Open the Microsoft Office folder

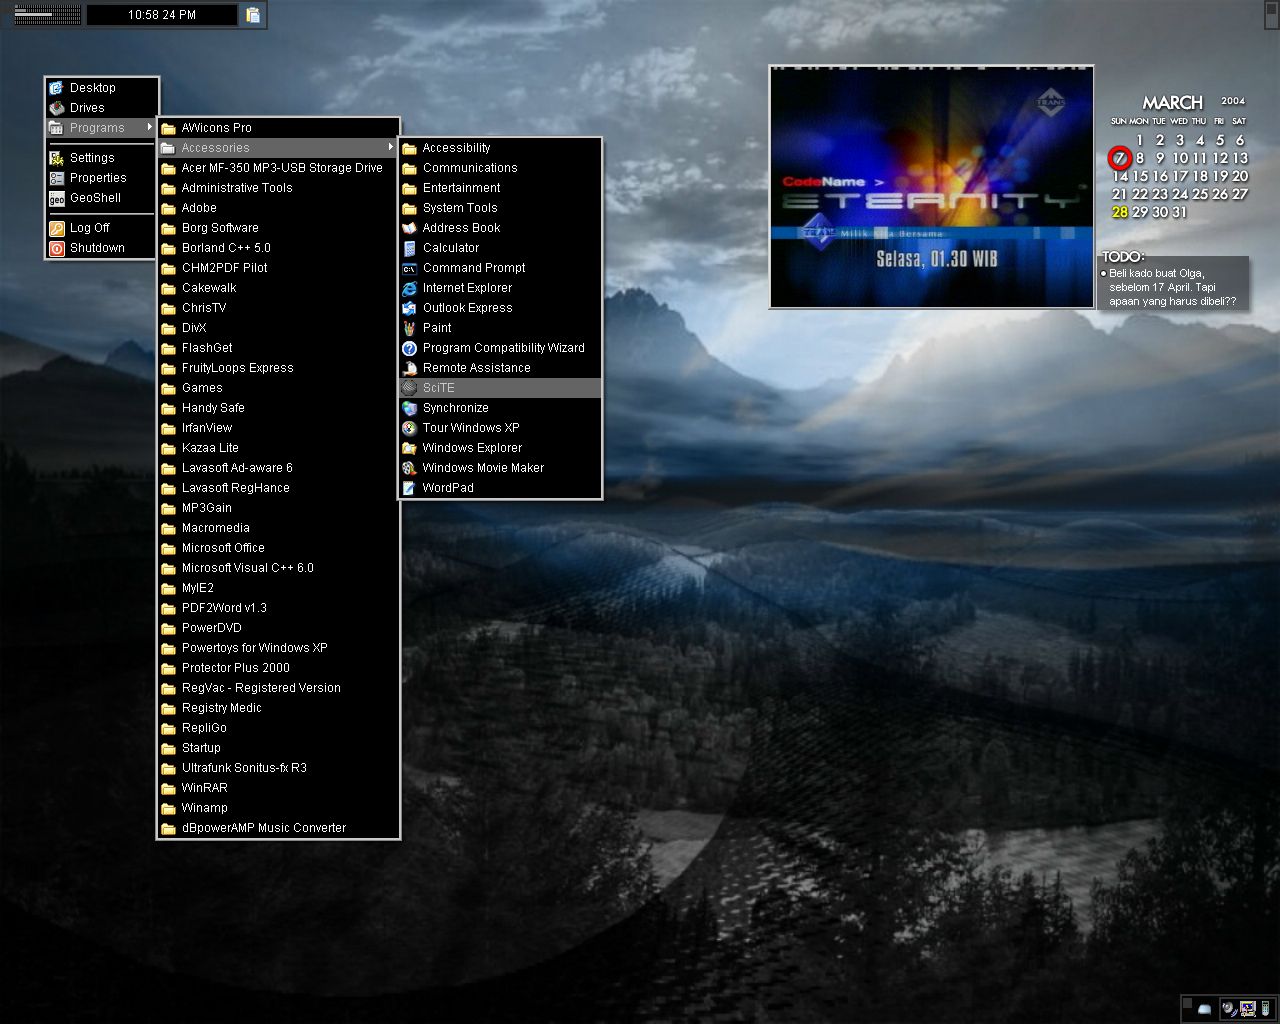(x=279, y=548)
